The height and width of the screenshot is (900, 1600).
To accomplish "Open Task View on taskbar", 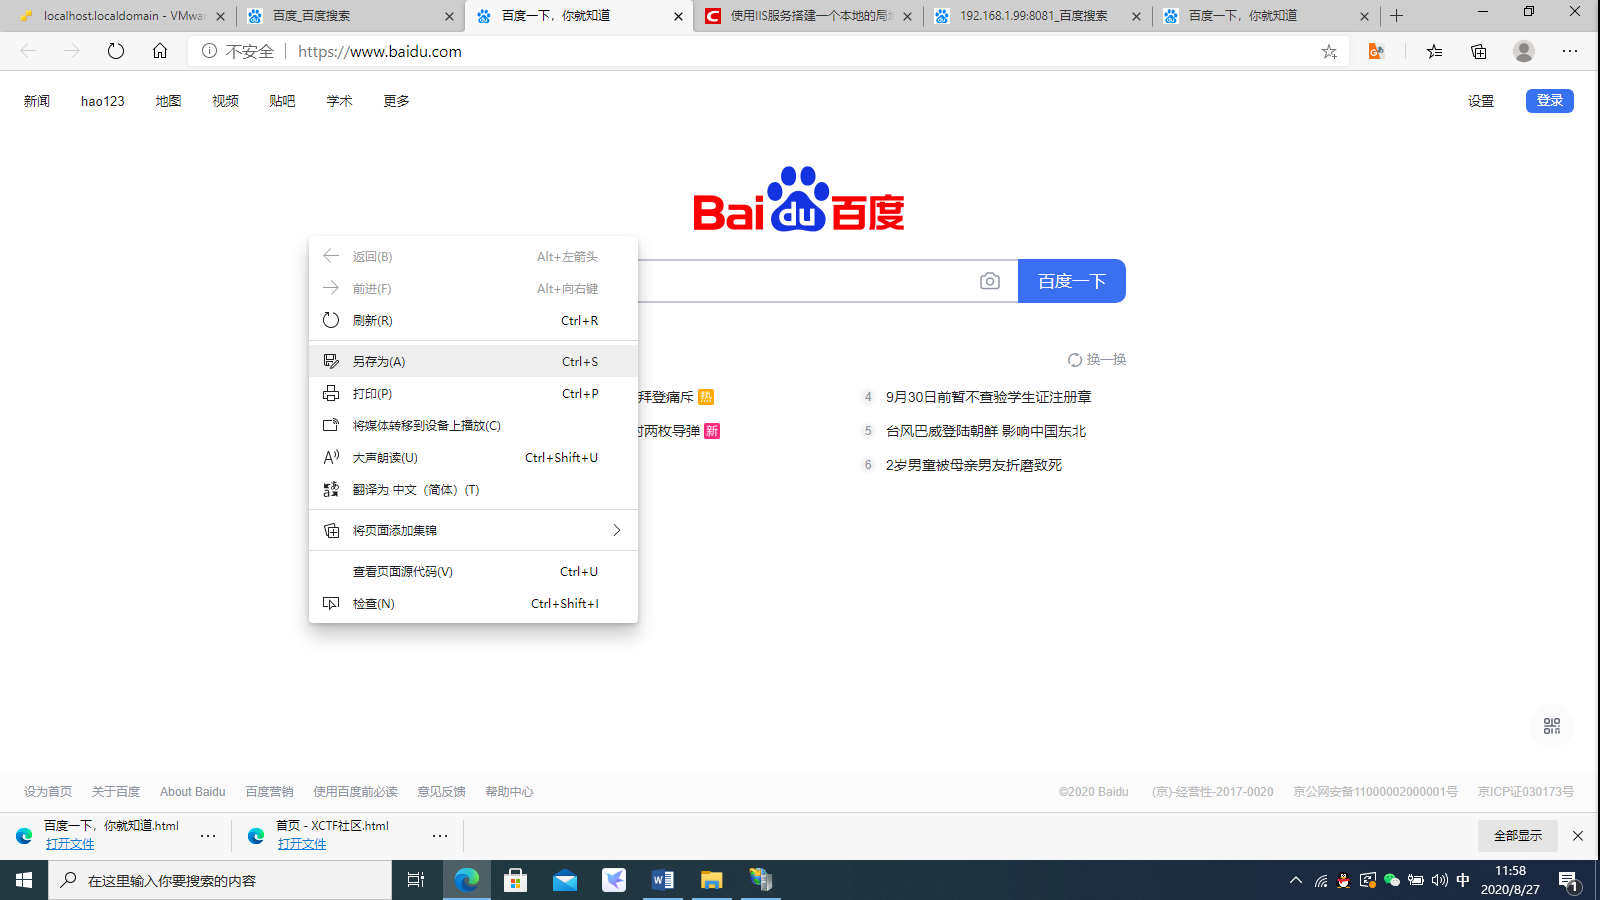I will 416,880.
